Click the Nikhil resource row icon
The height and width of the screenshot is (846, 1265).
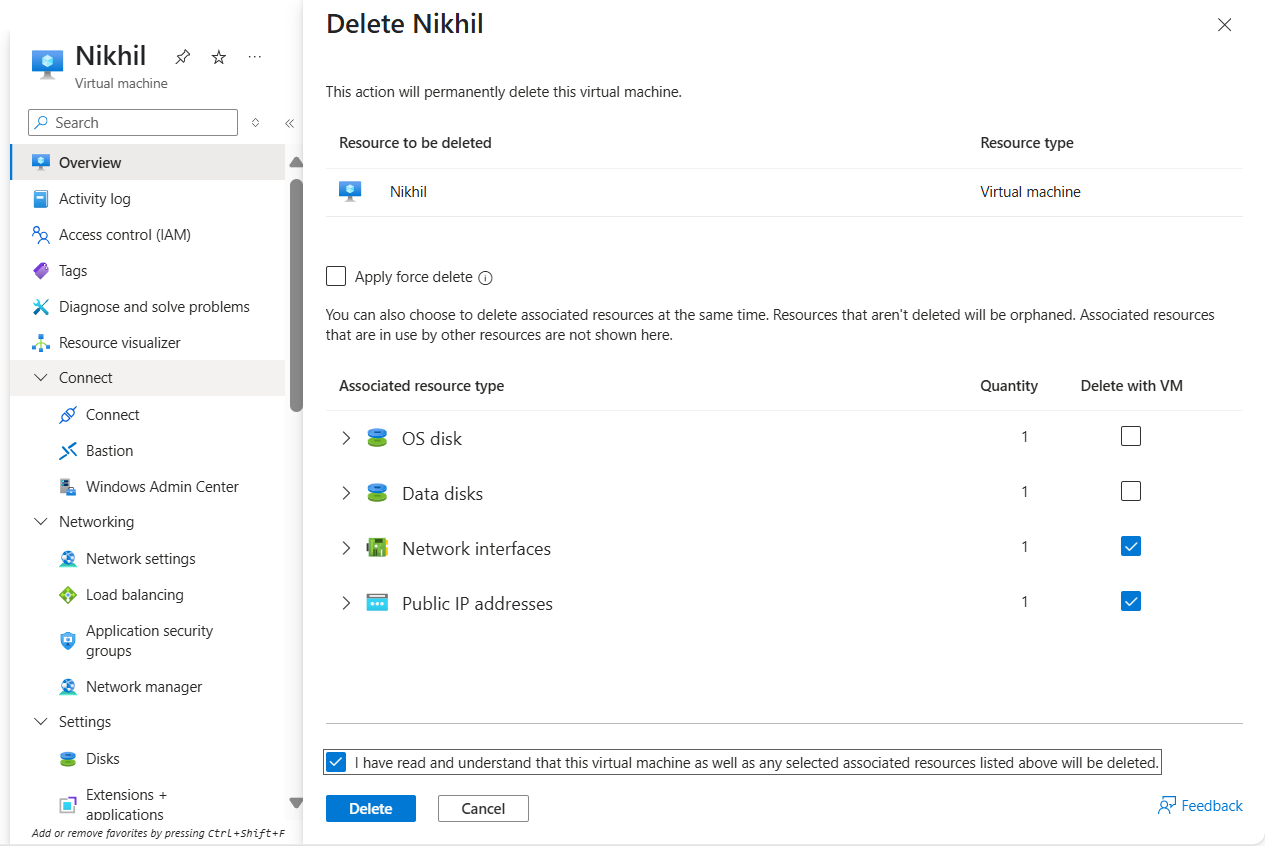350,191
